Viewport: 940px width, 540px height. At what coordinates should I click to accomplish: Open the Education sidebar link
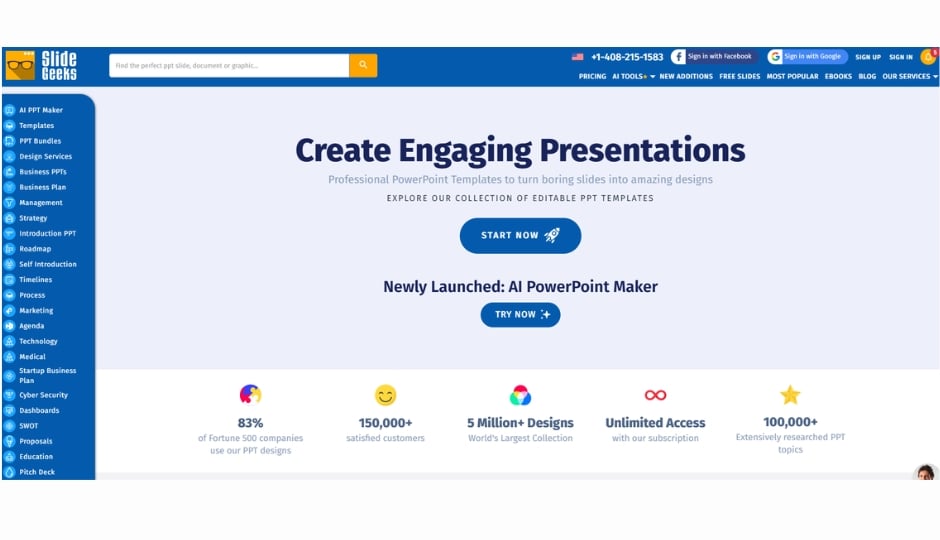coord(36,457)
